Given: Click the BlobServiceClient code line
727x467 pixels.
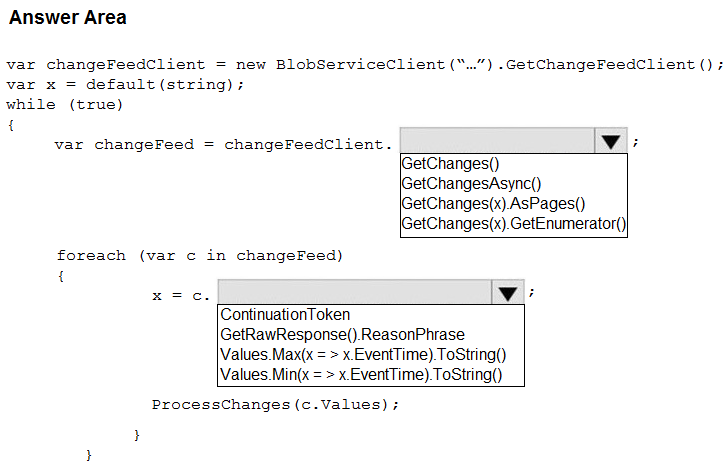Looking at the screenshot, I should tap(365, 64).
